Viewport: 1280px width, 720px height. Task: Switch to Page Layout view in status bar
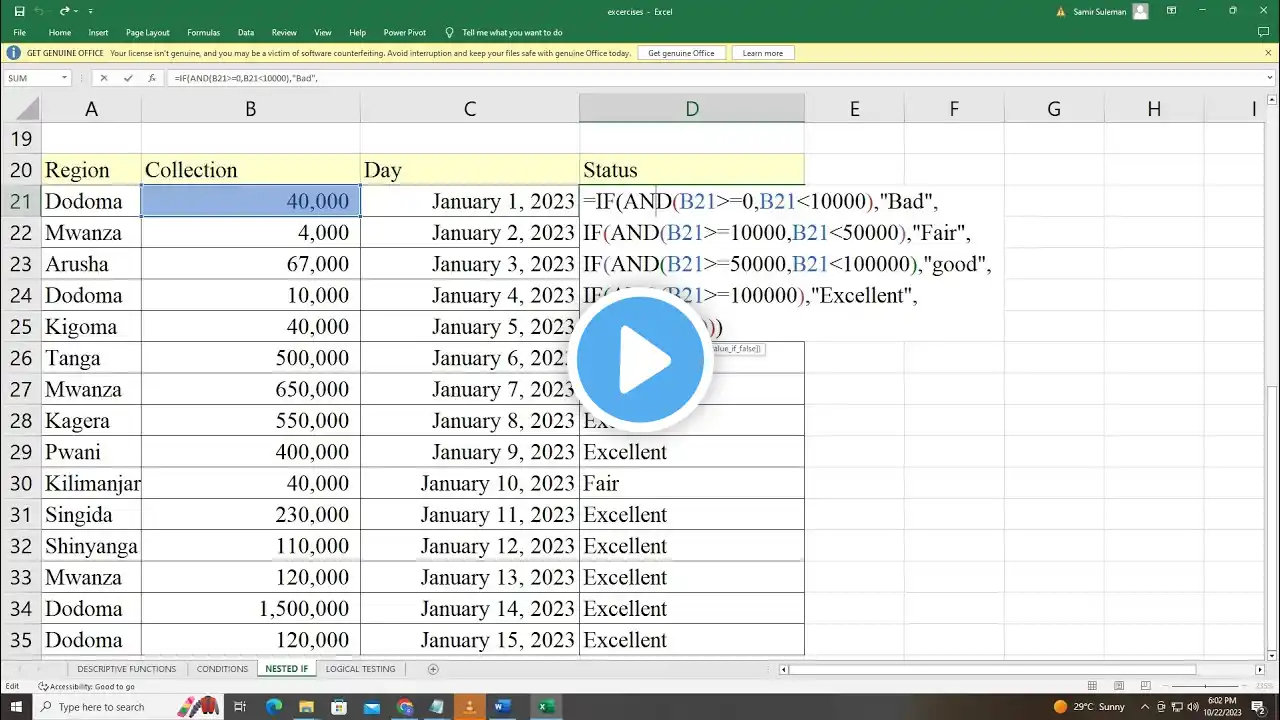(x=1117, y=686)
